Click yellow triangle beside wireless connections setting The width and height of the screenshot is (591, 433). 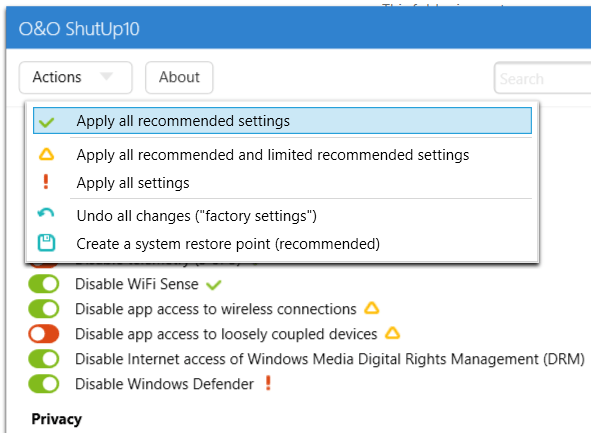(x=372, y=308)
